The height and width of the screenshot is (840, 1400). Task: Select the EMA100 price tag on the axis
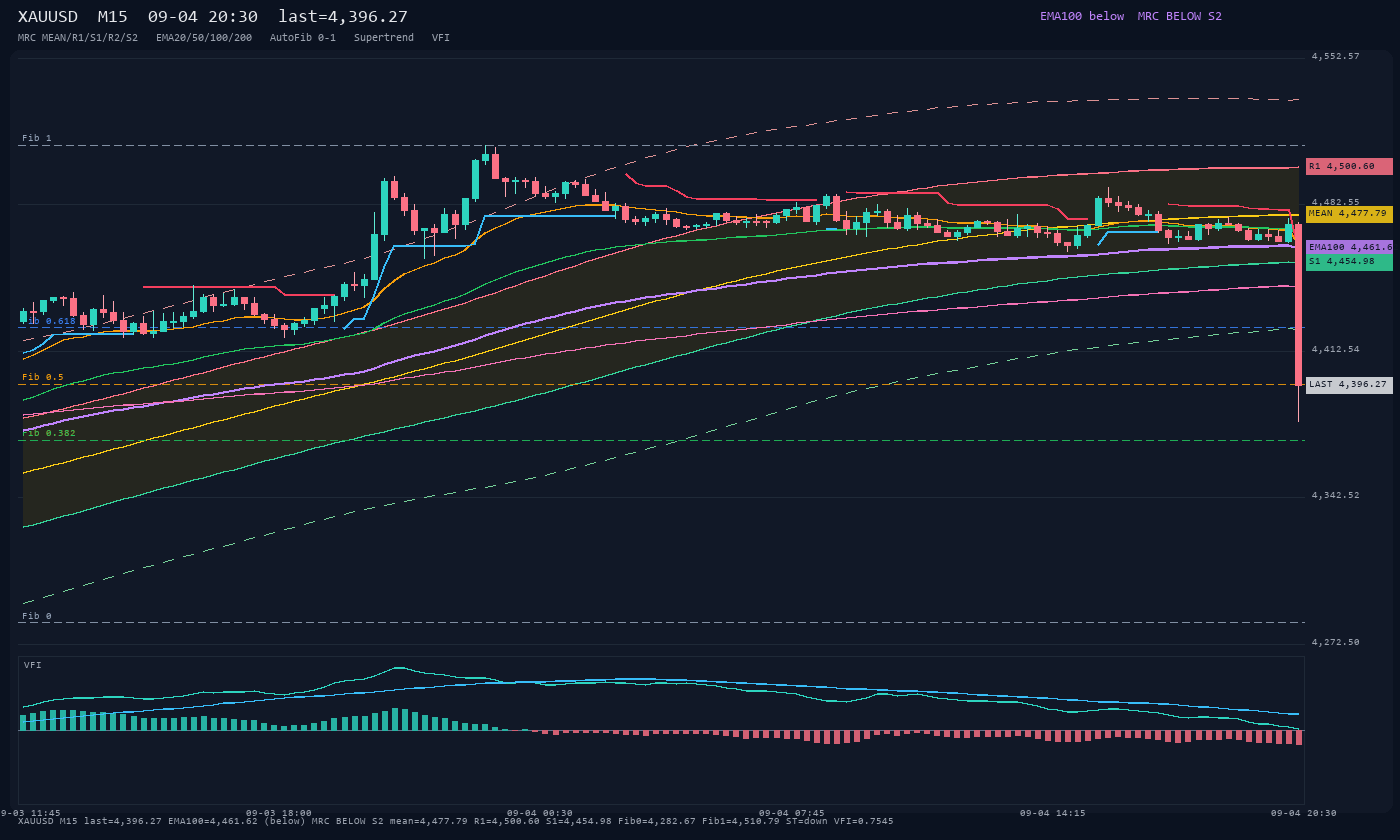[1349, 247]
